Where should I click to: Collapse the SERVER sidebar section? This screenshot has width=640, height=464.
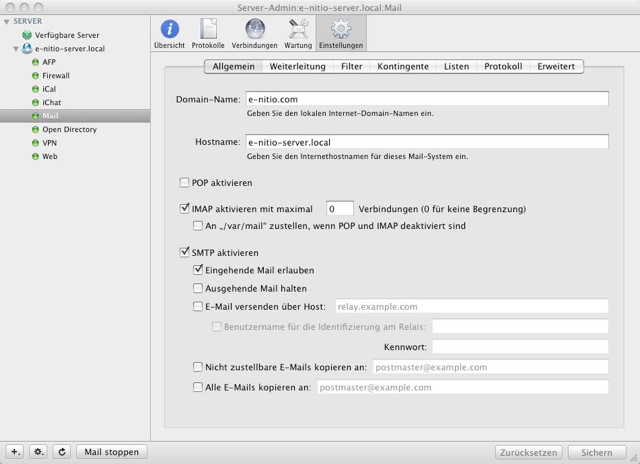coord(6,20)
